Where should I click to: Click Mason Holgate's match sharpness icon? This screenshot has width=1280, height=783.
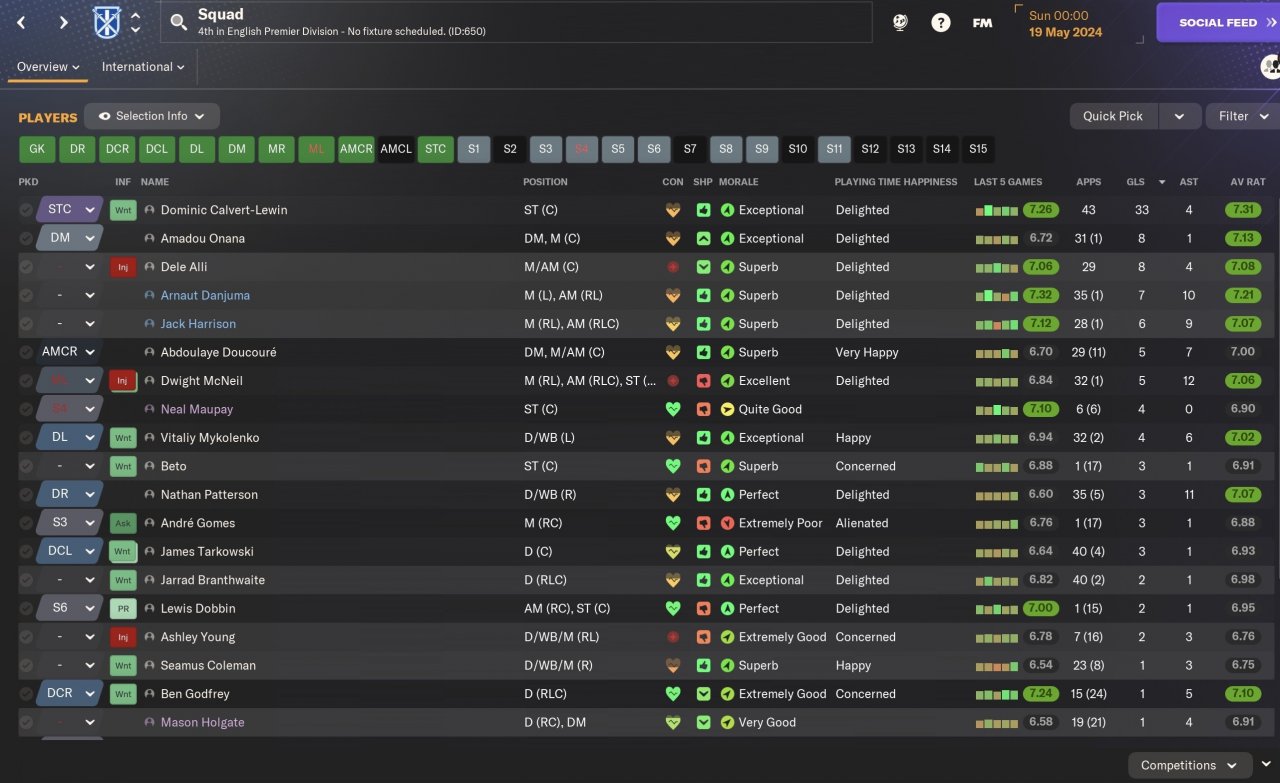(704, 722)
